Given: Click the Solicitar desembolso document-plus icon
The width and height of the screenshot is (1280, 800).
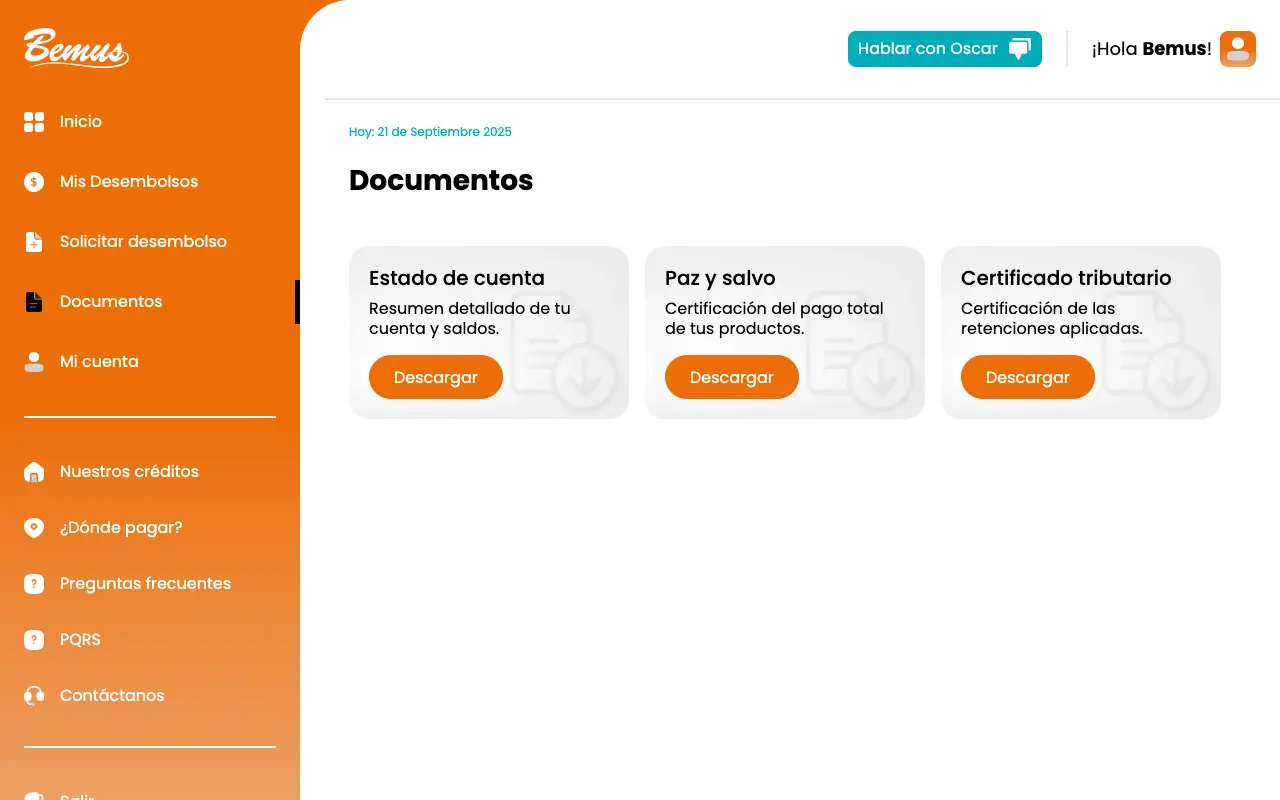Looking at the screenshot, I should [34, 242].
